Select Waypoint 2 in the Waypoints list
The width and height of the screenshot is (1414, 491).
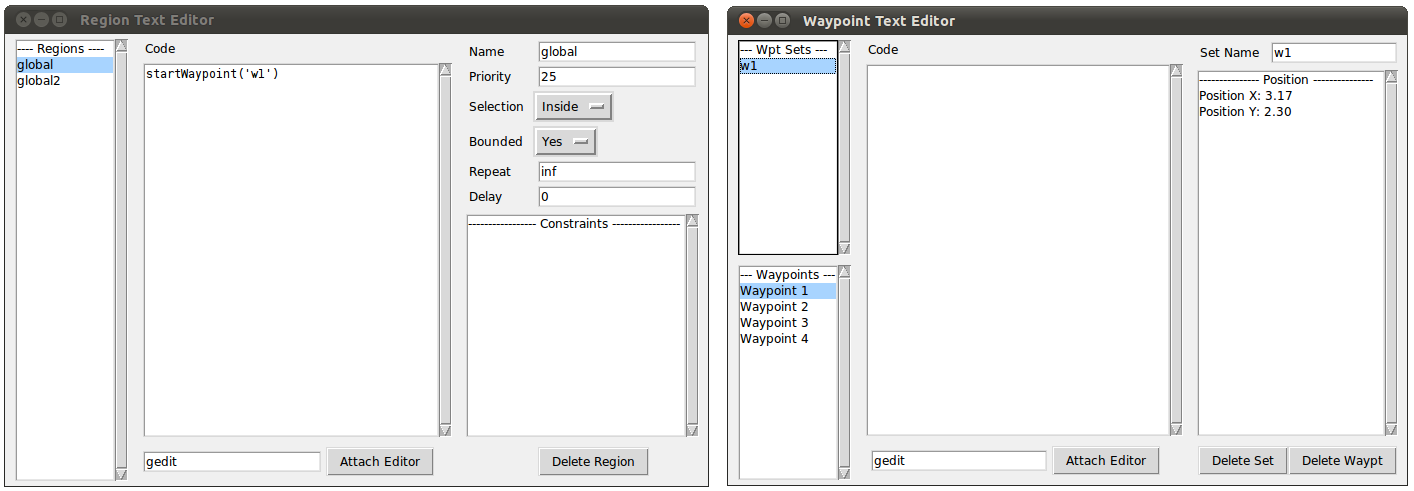coord(788,307)
